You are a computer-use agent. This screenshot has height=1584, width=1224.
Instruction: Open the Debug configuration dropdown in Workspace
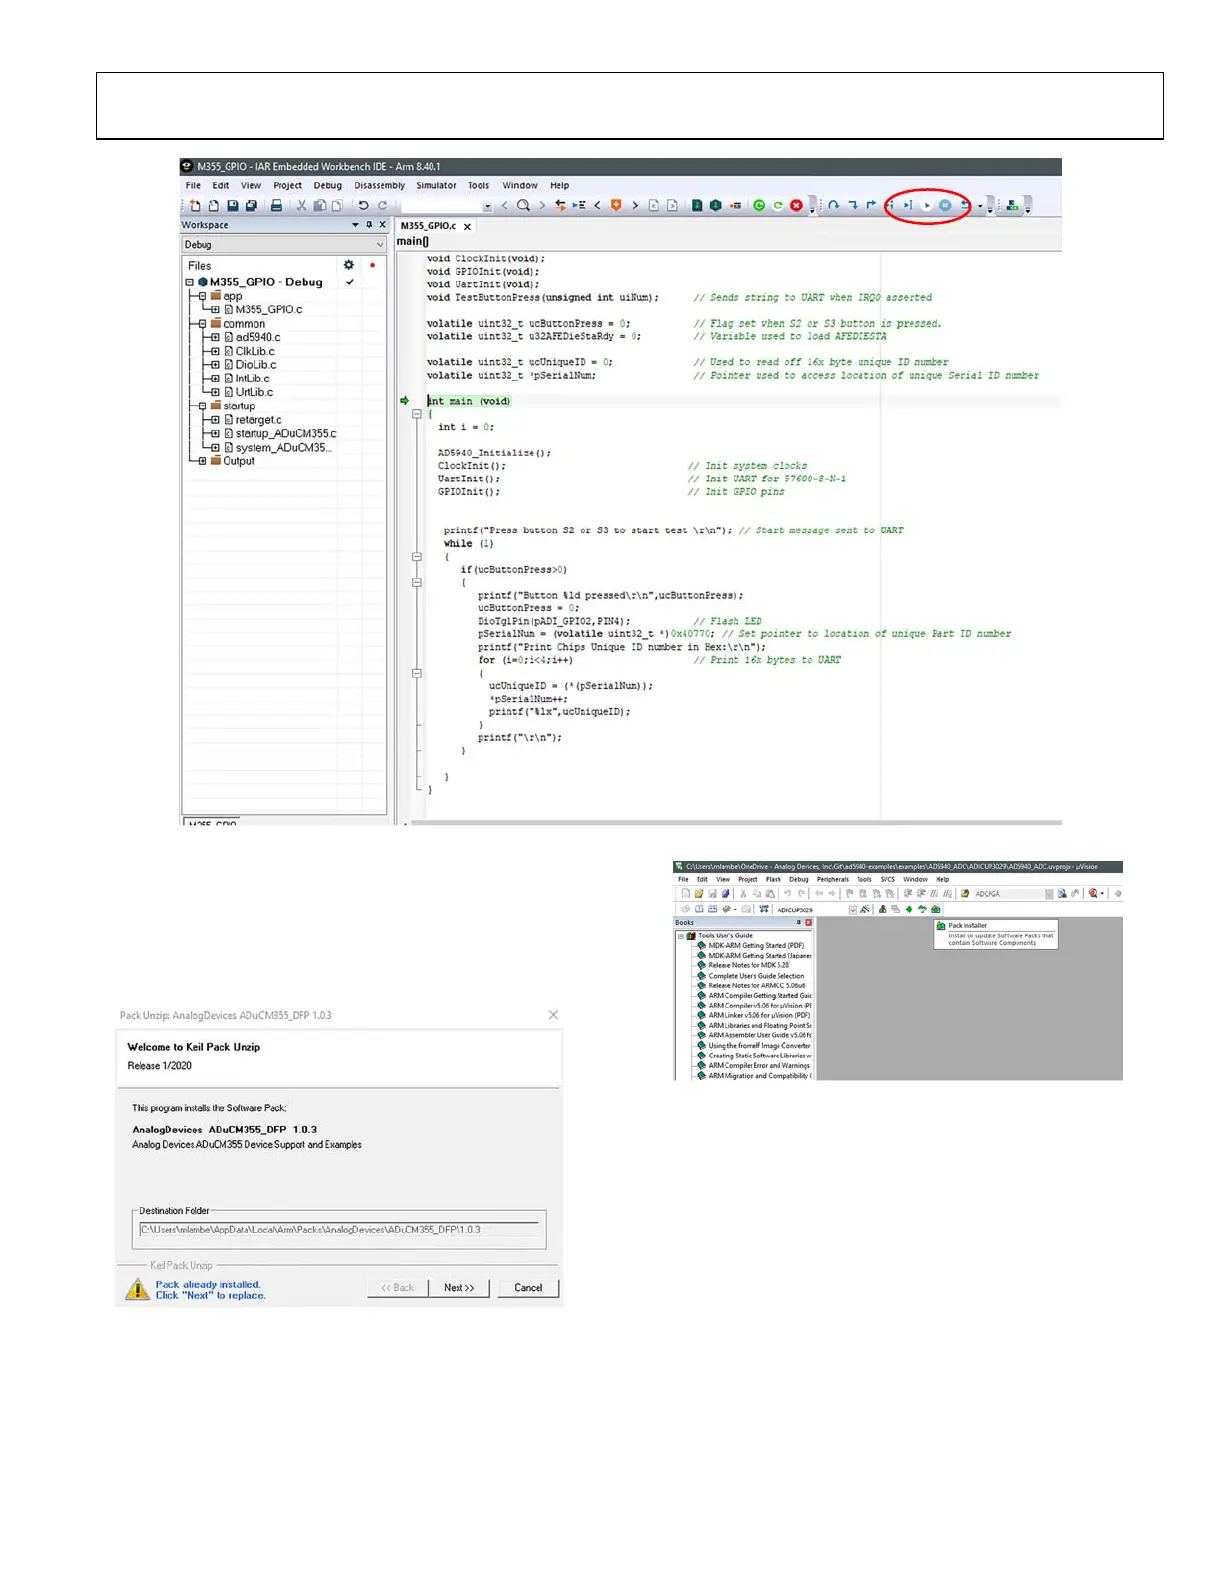tap(379, 244)
